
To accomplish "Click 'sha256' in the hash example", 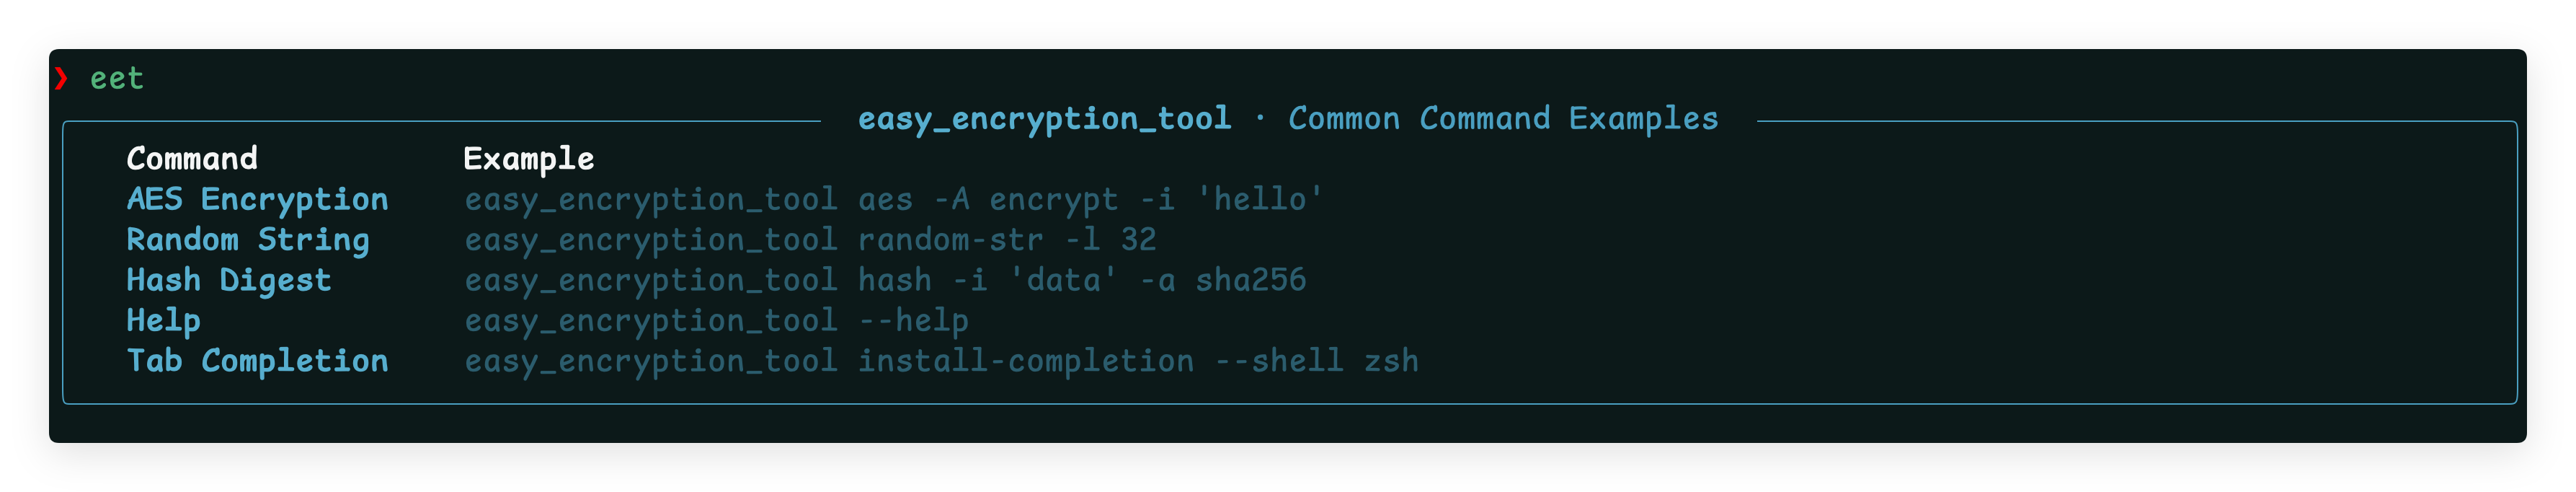I will pos(1250,280).
